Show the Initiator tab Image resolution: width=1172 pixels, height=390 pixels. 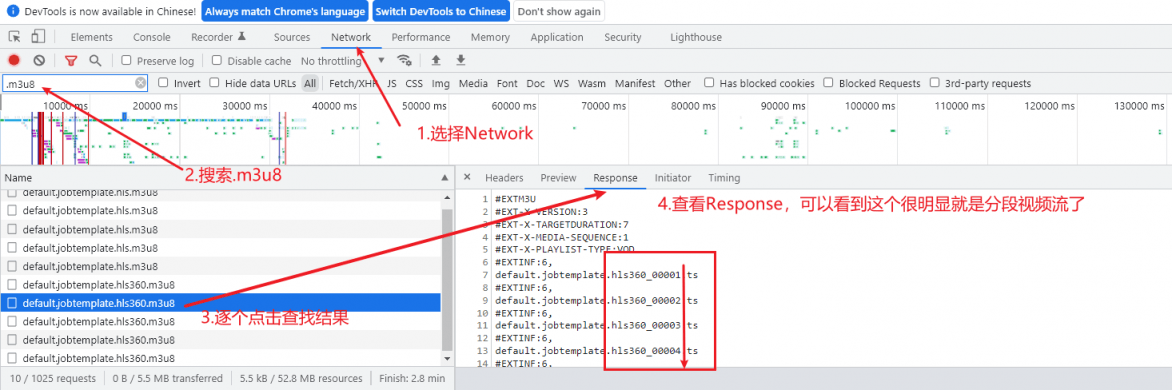pyautogui.click(x=673, y=178)
